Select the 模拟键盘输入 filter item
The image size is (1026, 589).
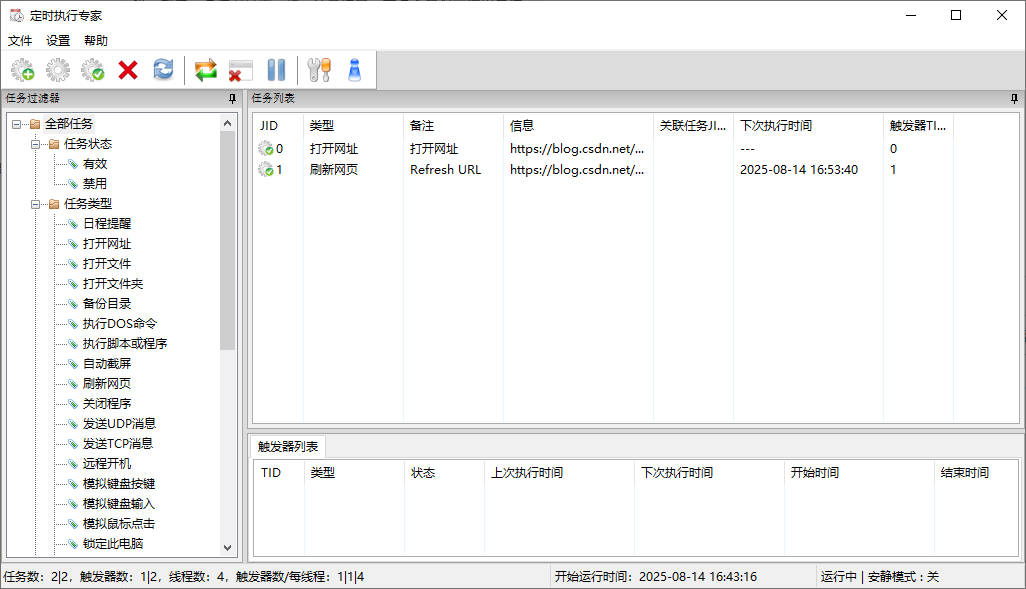point(119,504)
